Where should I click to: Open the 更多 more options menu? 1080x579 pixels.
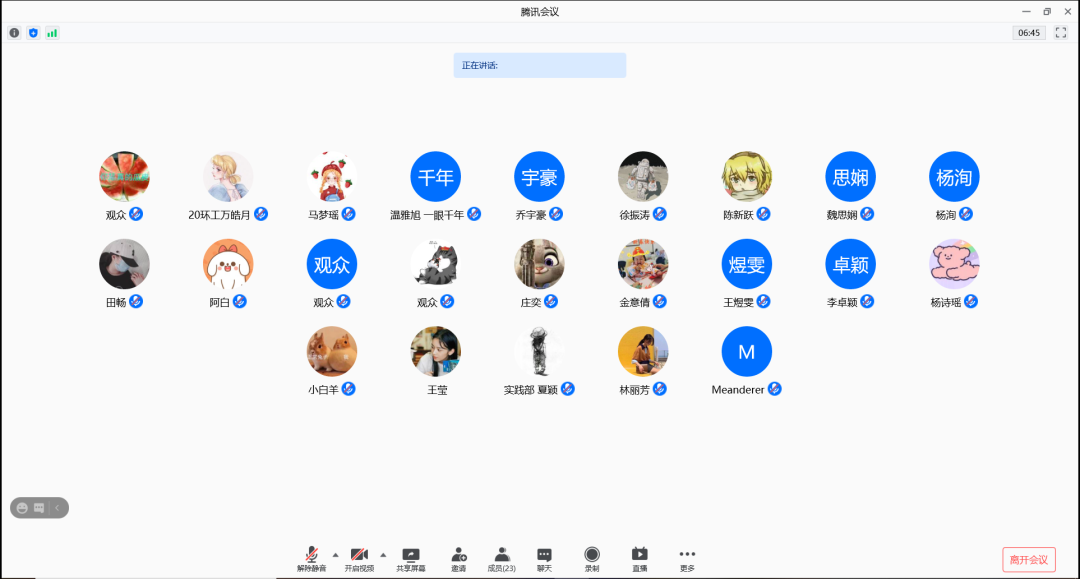click(686, 556)
